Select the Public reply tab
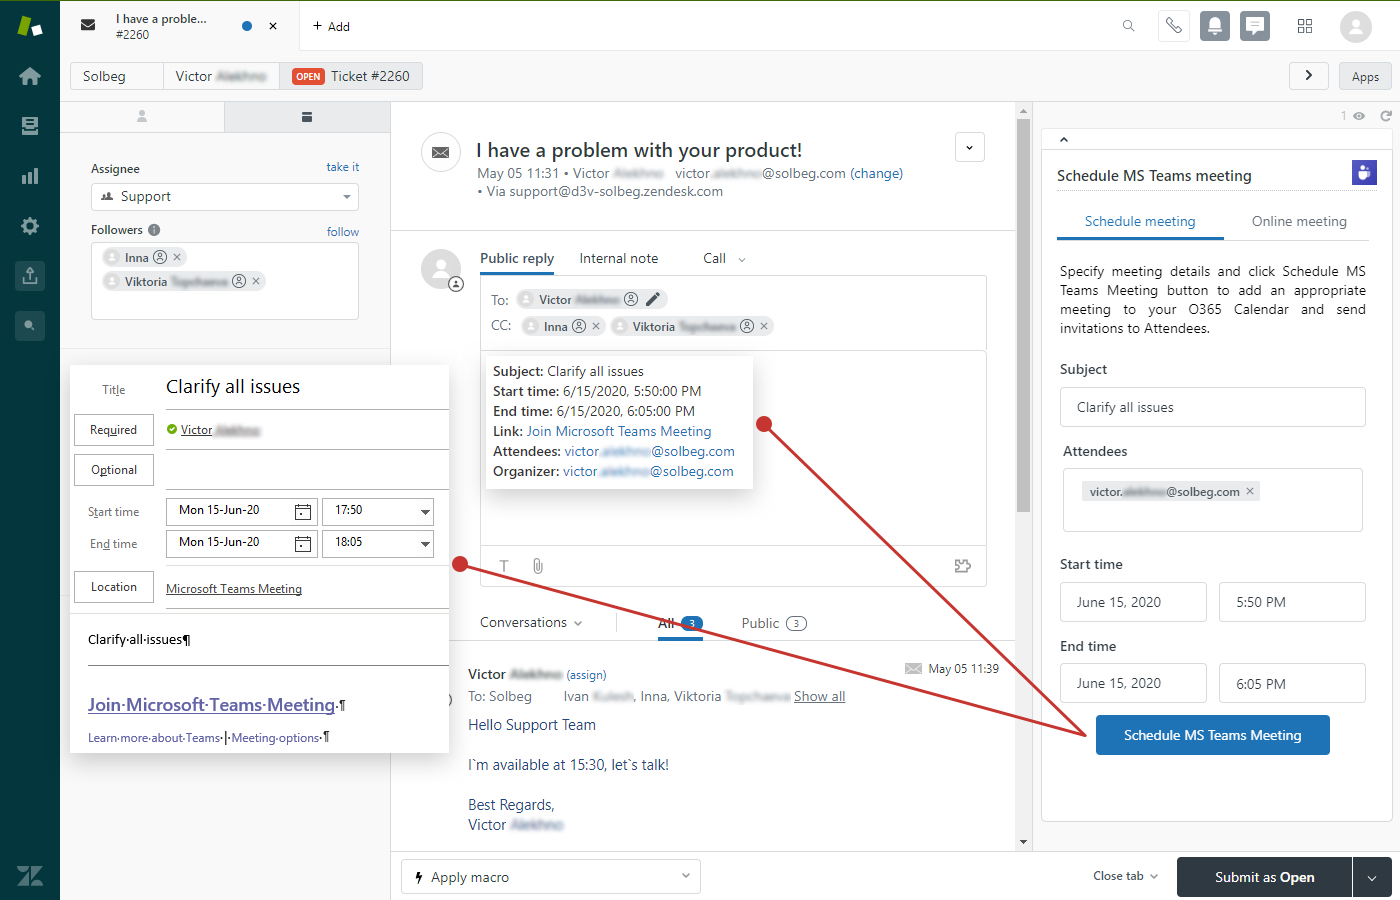 click(x=517, y=258)
